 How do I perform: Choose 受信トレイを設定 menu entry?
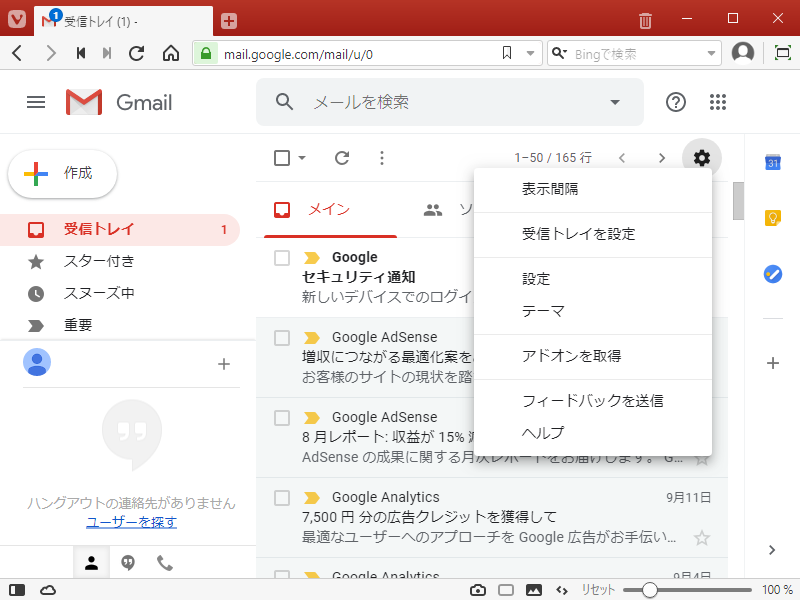pyautogui.click(x=593, y=234)
